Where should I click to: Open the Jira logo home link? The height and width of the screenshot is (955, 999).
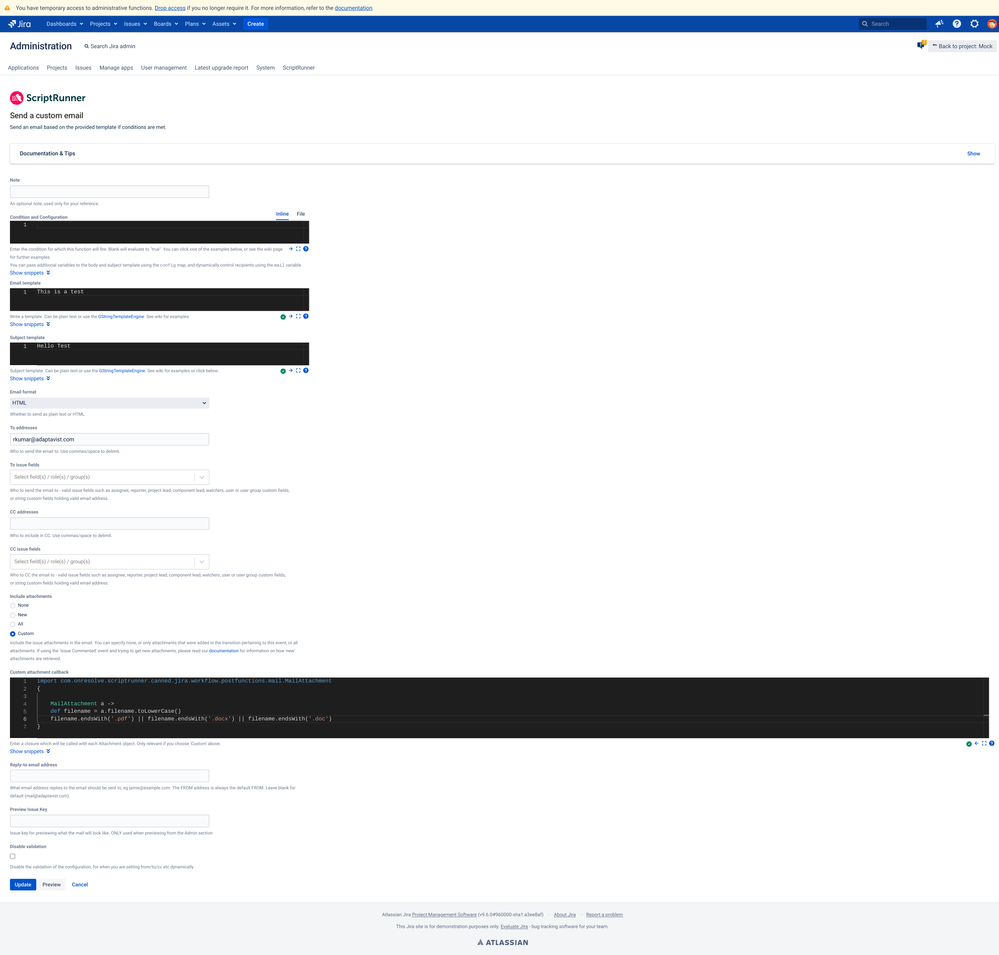point(19,24)
